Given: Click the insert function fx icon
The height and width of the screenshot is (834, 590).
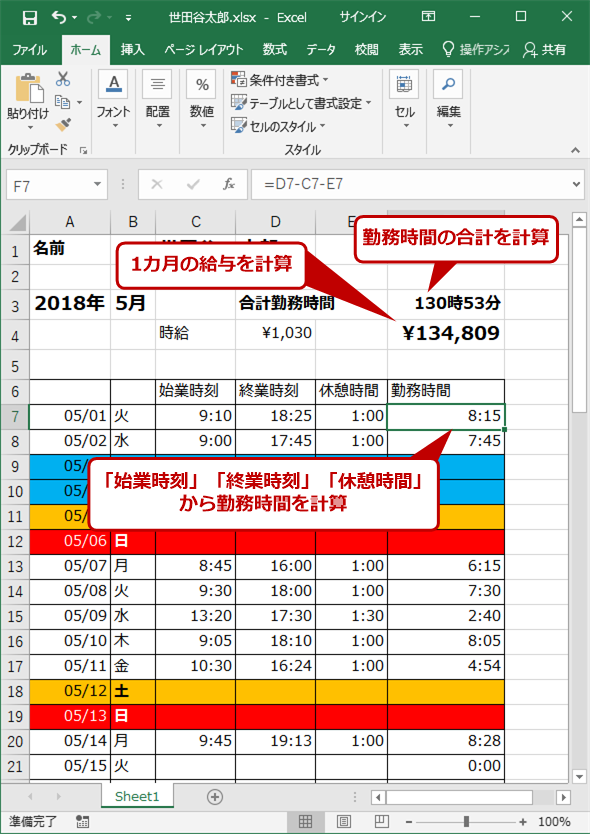Looking at the screenshot, I should (x=229, y=185).
